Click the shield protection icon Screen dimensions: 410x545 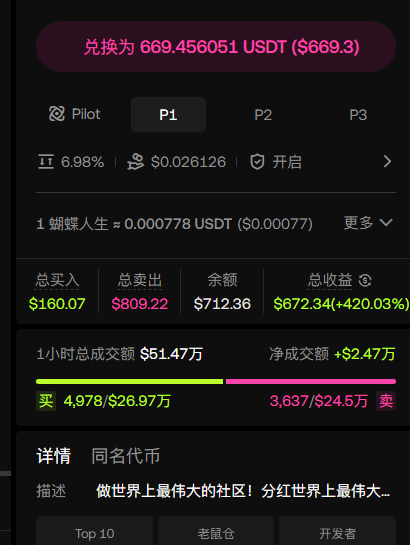point(257,162)
